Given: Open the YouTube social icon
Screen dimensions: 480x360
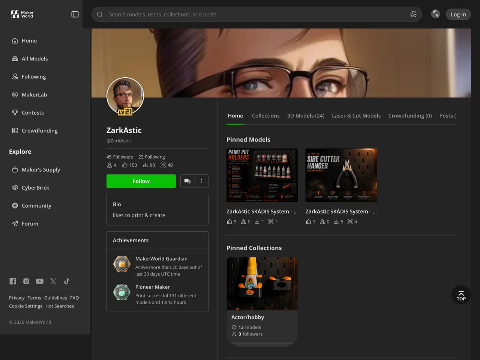Looking at the screenshot, I should [40, 281].
